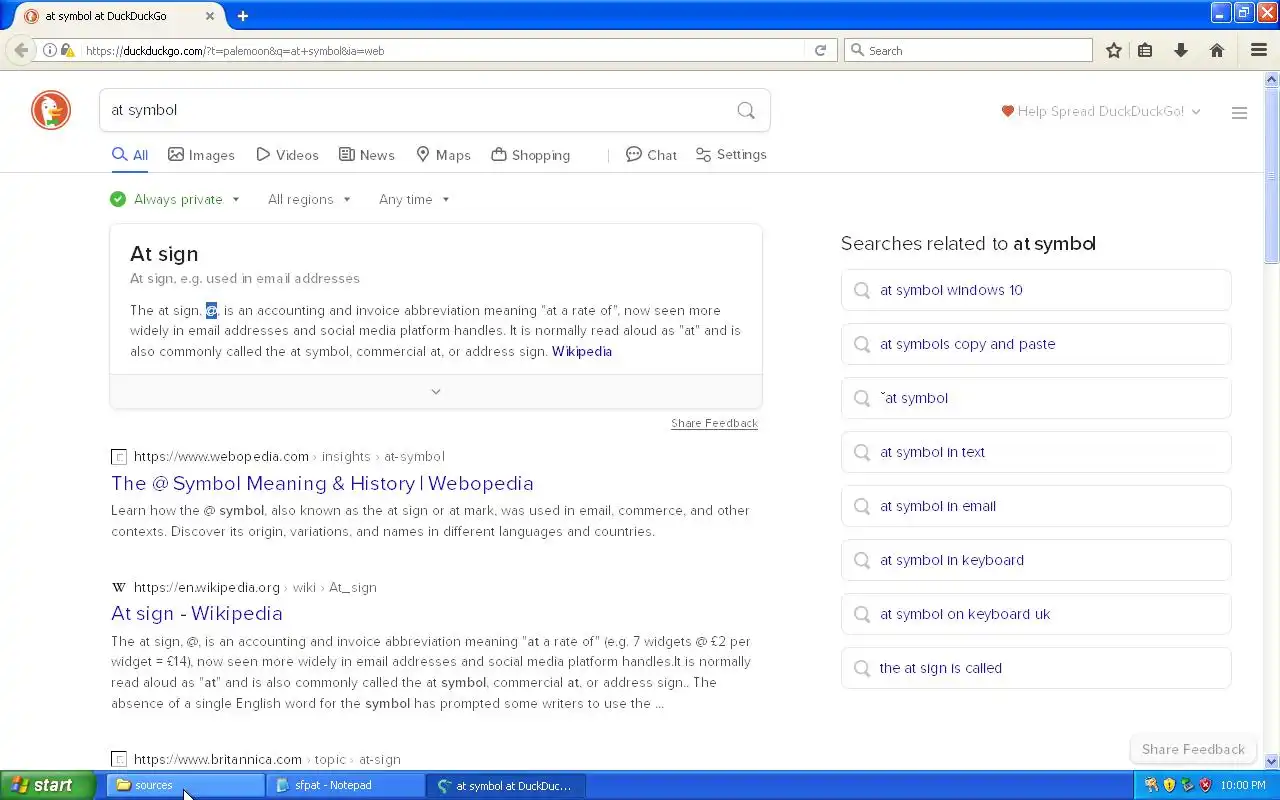Viewport: 1280px width, 800px height.
Task: Click the green Always private check icon
Action: click(x=118, y=199)
